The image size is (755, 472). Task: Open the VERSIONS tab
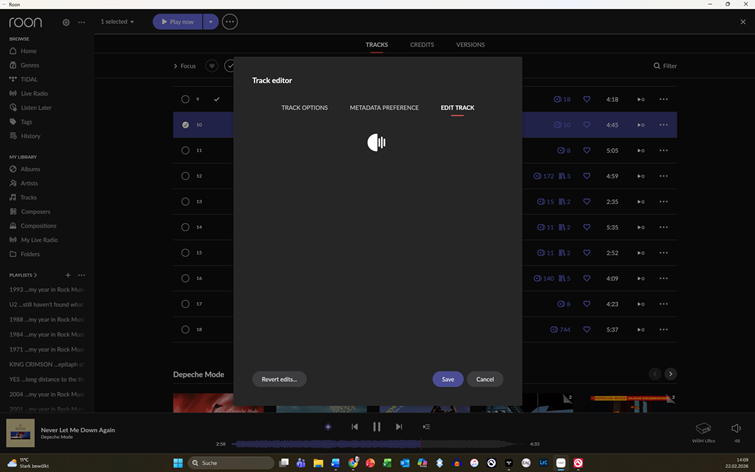click(x=470, y=44)
